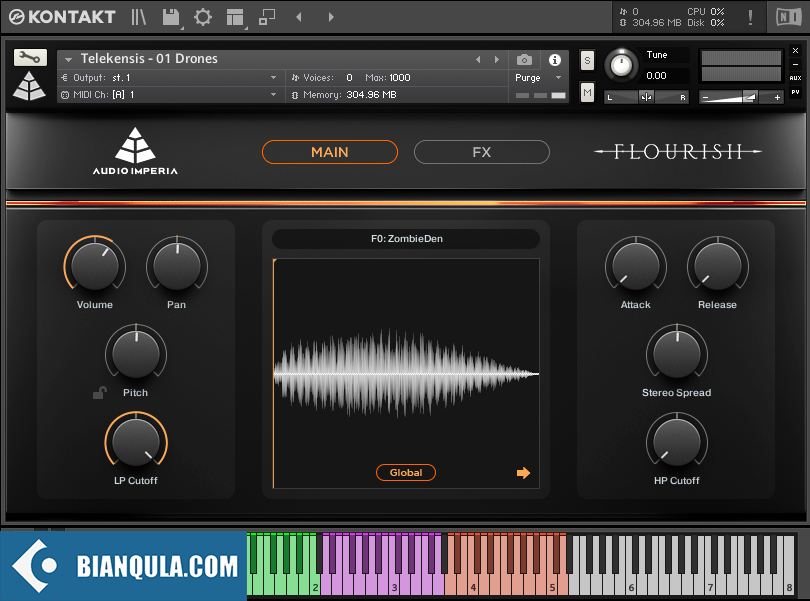Open Output st. 1 dropdown
This screenshot has height=601, width=810.
[x=273, y=78]
